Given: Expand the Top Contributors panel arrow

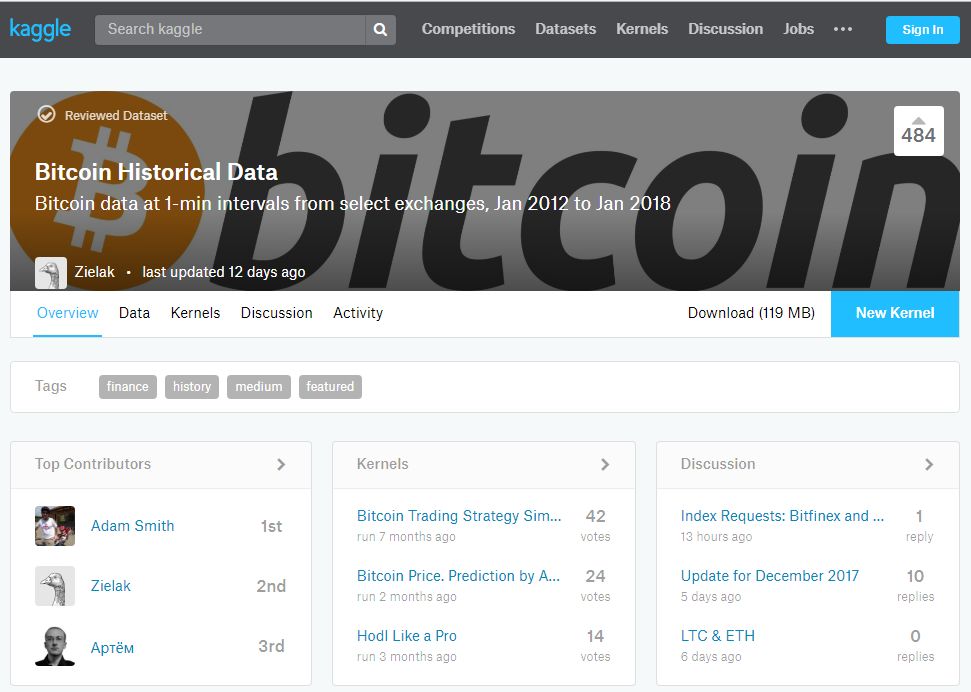Looking at the screenshot, I should (x=281, y=464).
